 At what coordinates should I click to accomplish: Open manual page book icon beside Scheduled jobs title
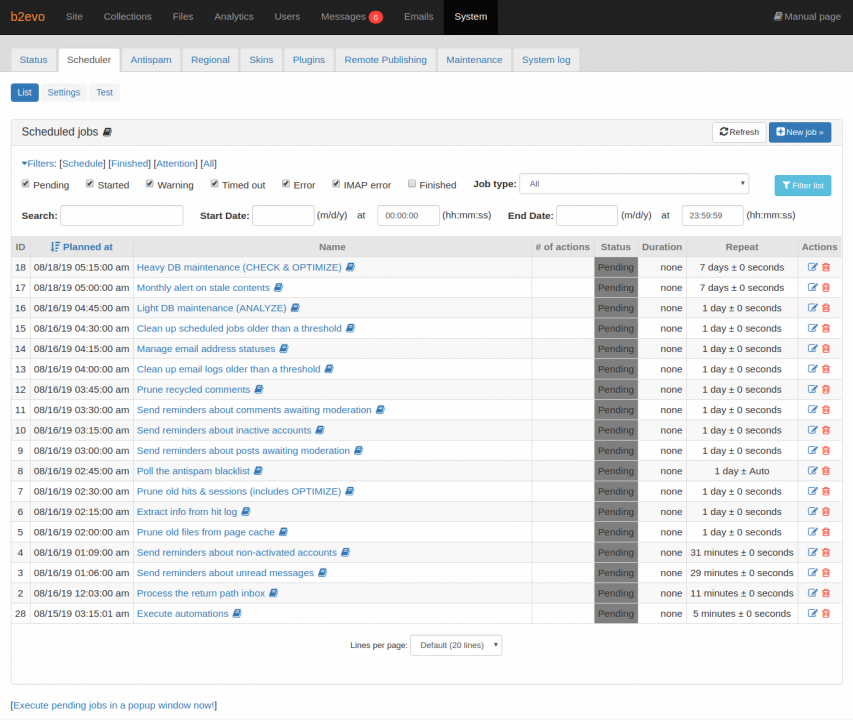107,132
